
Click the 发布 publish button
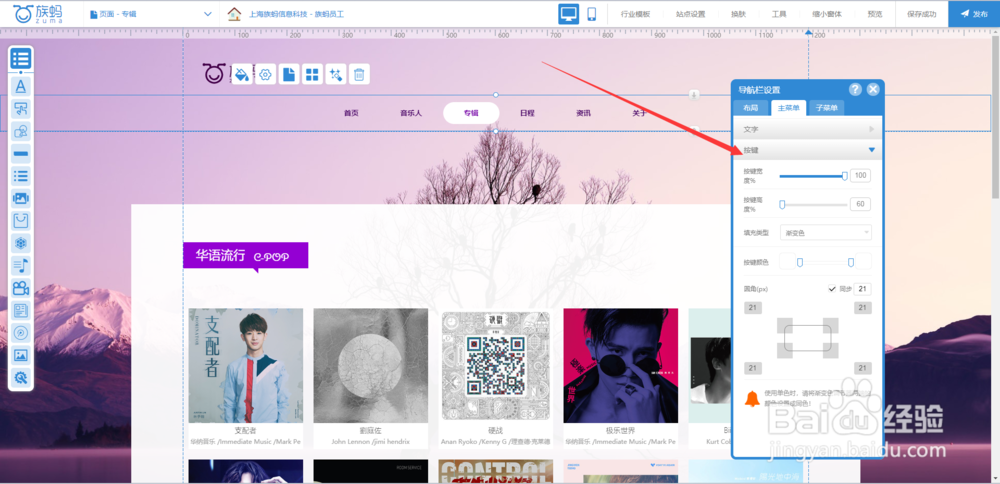974,14
